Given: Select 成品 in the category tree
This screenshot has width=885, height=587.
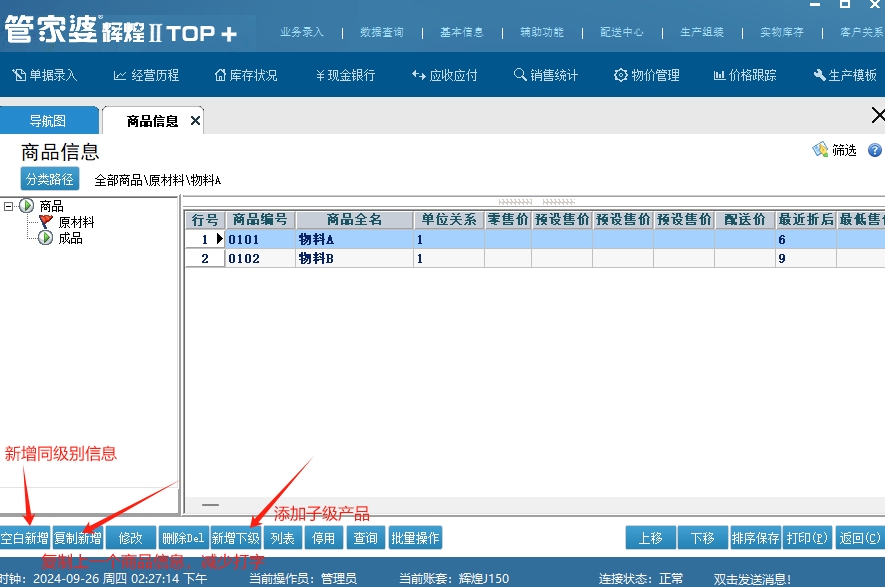Looking at the screenshot, I should pos(70,238).
